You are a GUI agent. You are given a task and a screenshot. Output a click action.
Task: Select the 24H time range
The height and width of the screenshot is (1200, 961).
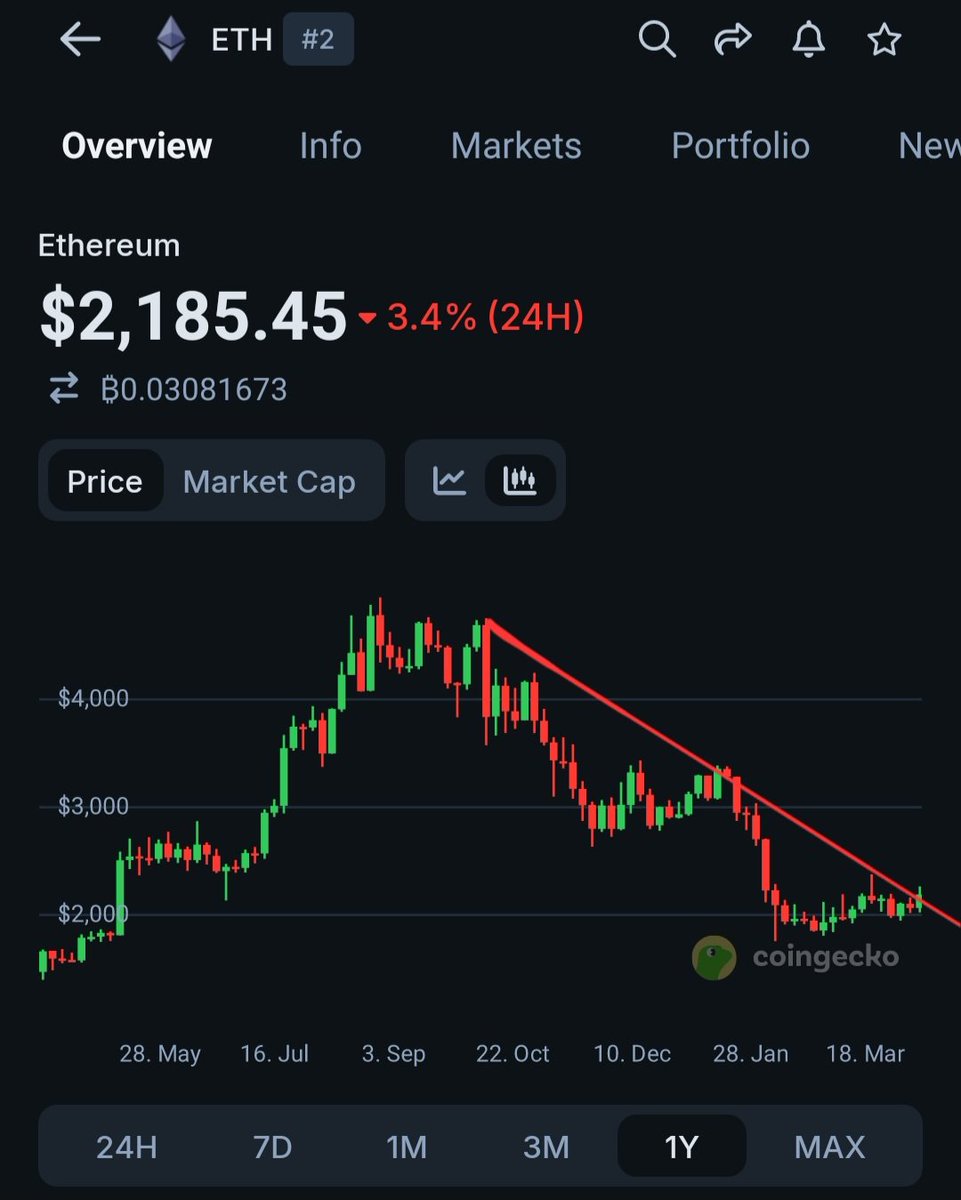[127, 1146]
